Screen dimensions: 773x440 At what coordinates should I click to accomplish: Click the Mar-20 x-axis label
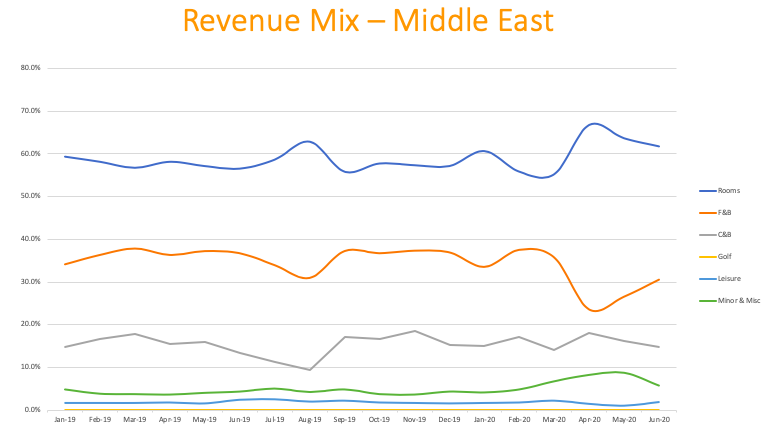[x=555, y=420]
